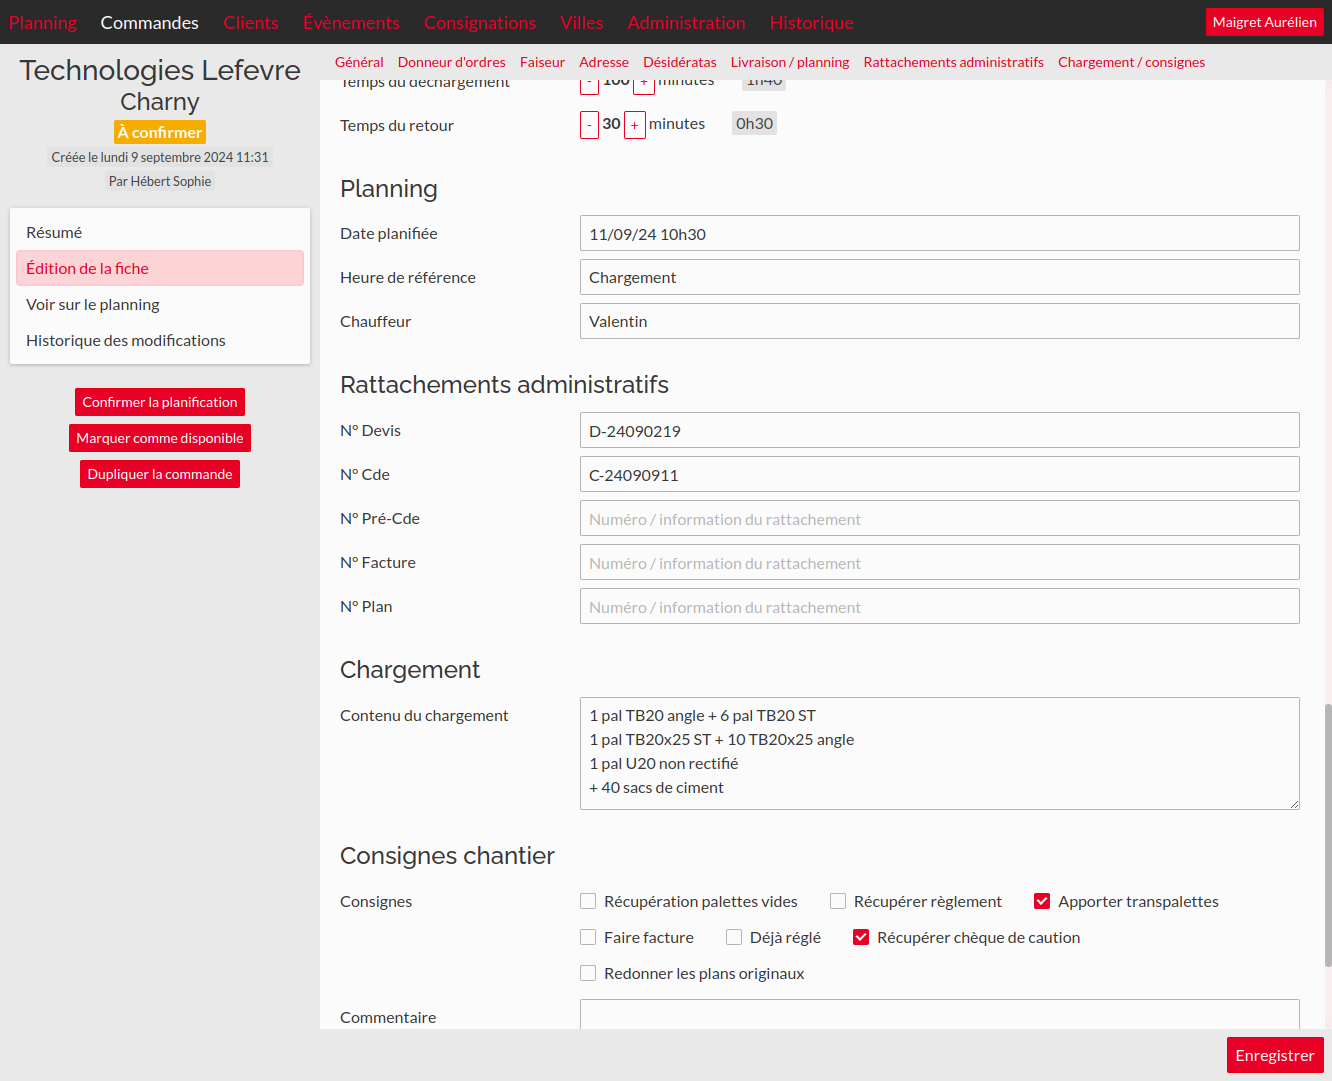The height and width of the screenshot is (1081, 1332).
Task: Click the page vertical scrollbar thumb
Action: click(1328, 835)
